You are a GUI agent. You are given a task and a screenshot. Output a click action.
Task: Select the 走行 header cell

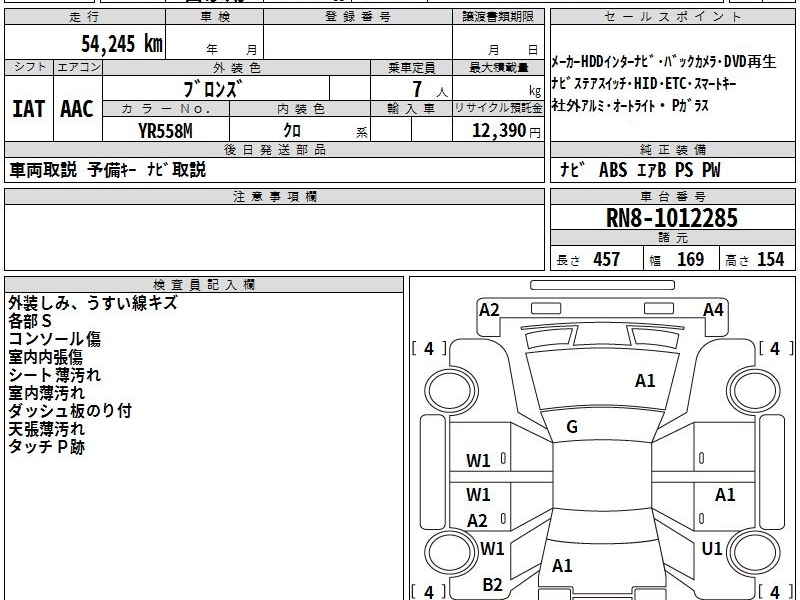click(x=85, y=17)
